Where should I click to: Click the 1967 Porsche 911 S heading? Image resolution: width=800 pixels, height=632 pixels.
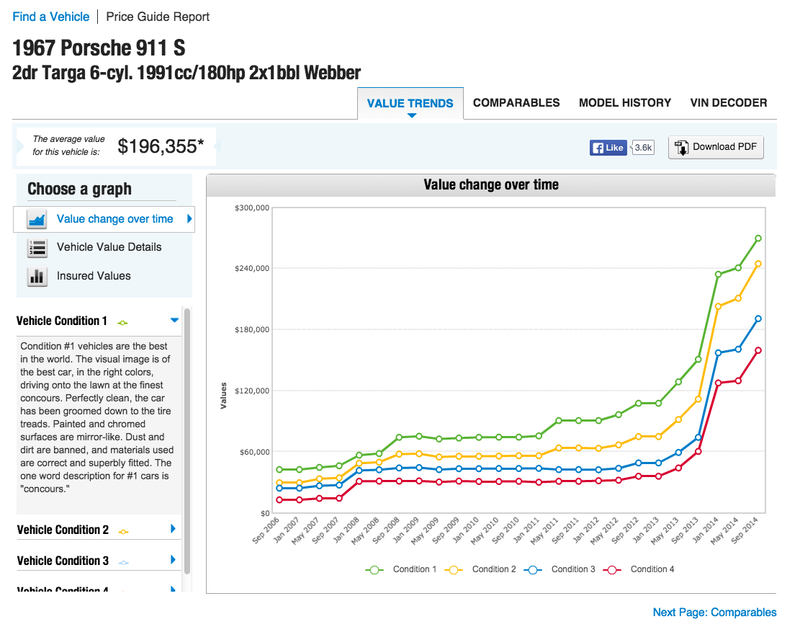[98, 48]
